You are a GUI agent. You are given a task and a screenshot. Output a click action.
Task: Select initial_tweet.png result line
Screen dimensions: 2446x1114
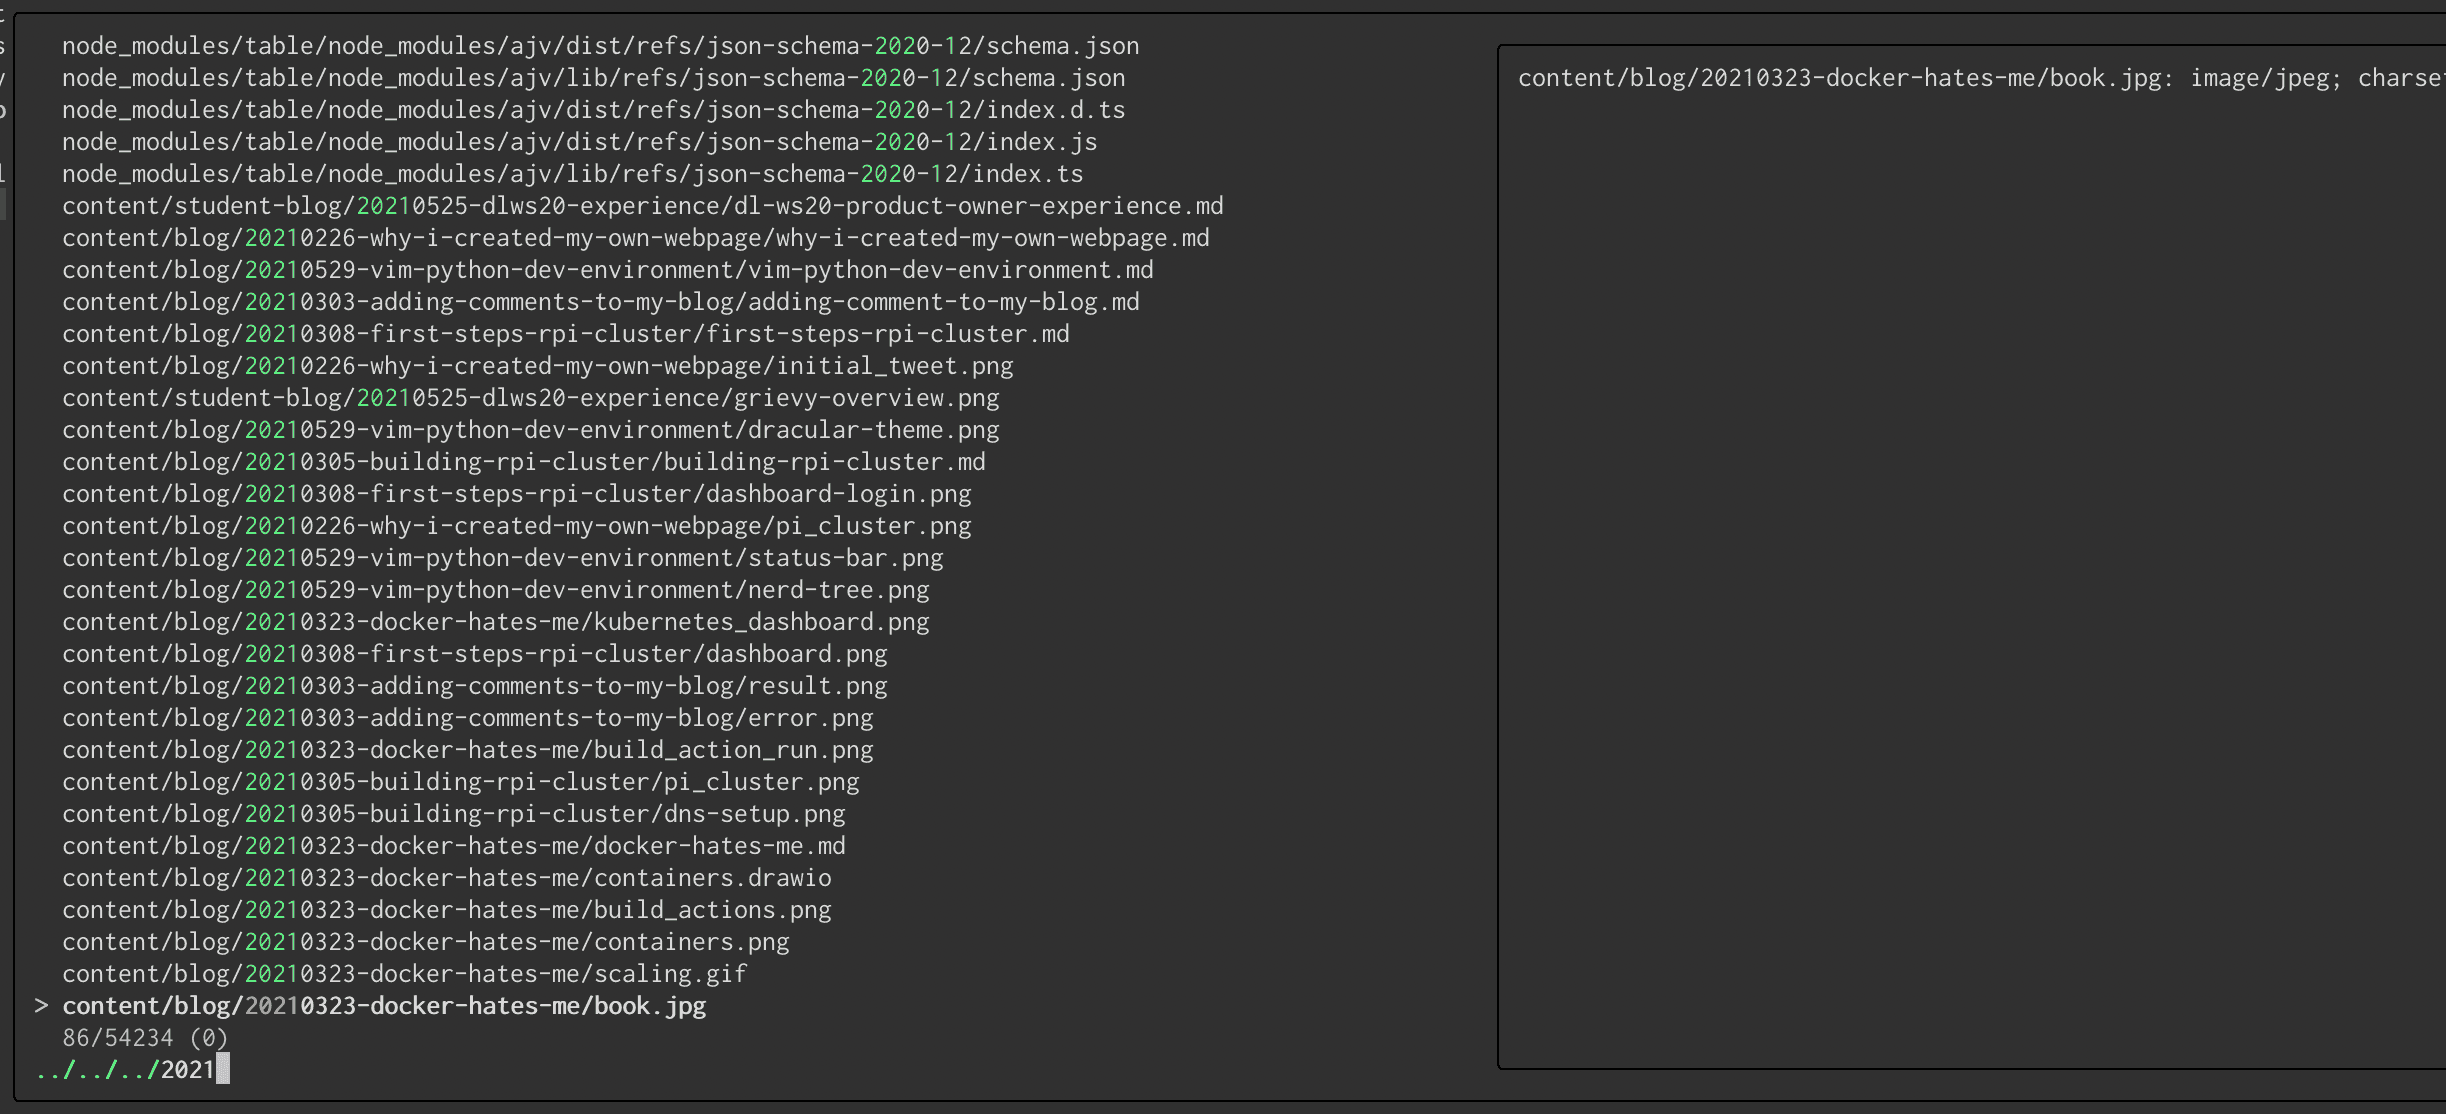[x=537, y=366]
